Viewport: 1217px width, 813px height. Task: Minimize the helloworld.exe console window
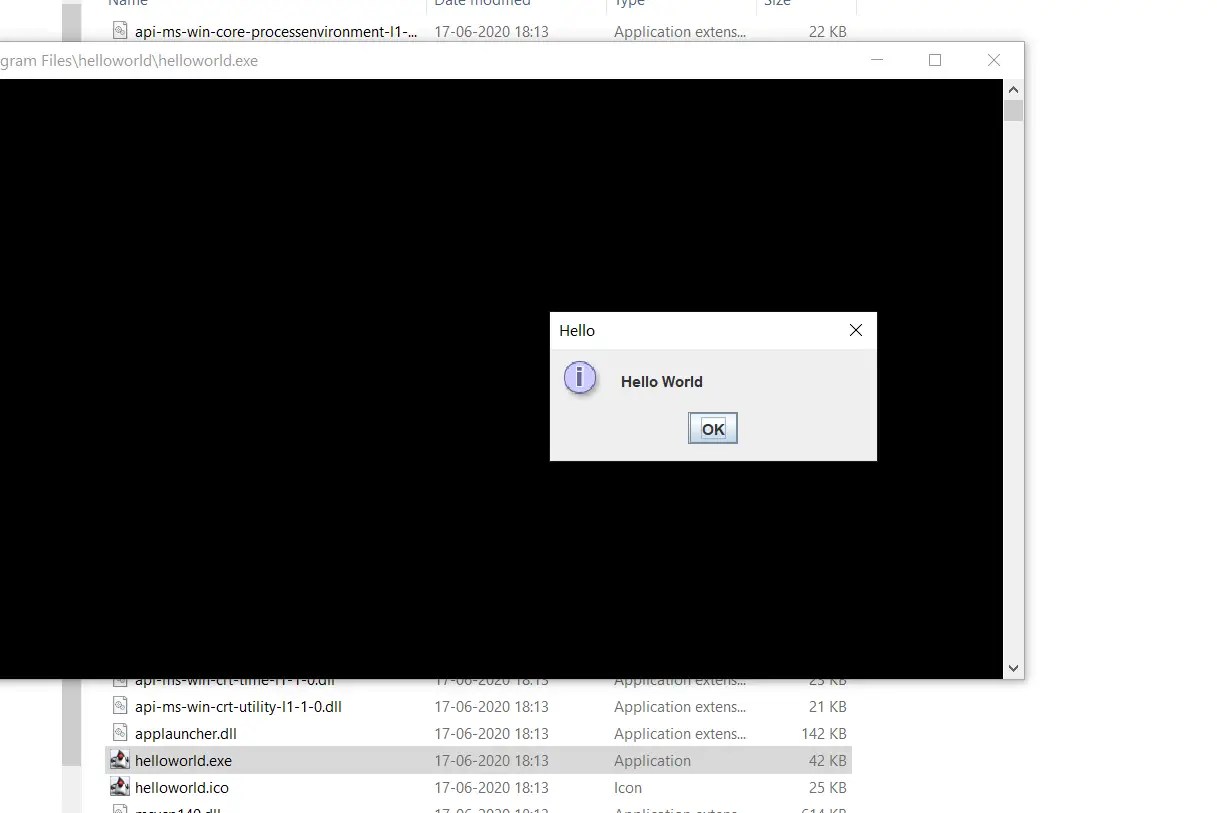point(877,60)
